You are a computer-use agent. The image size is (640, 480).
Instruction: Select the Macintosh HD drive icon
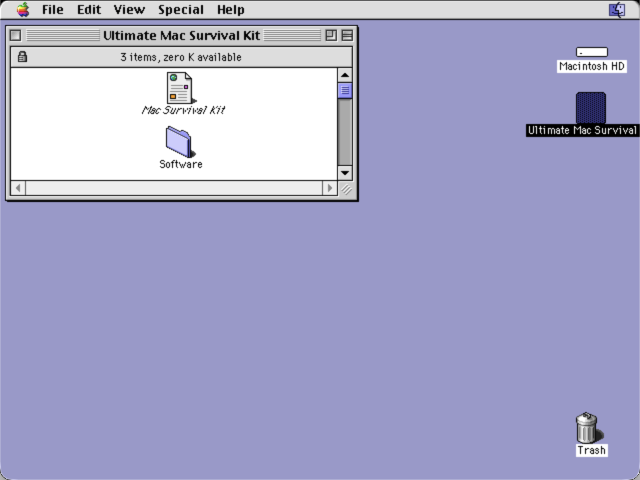[x=591, y=52]
